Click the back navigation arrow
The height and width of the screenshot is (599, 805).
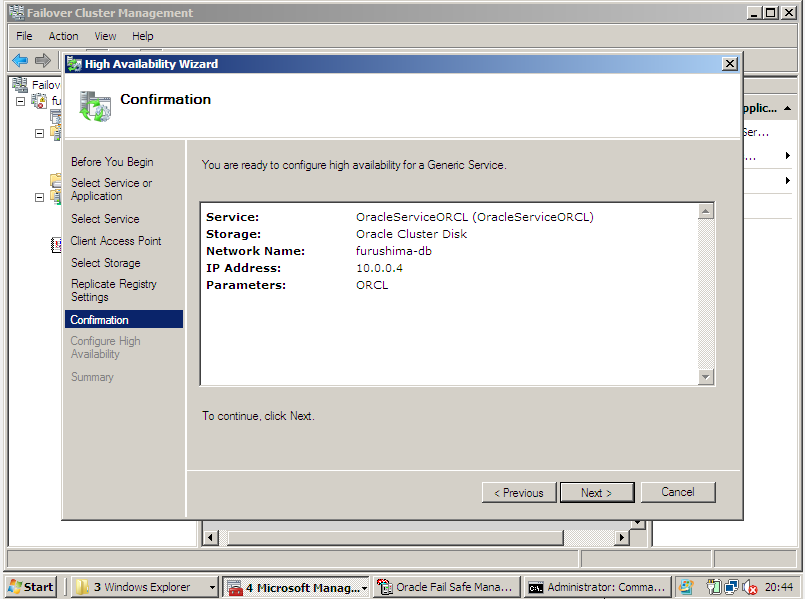point(19,62)
